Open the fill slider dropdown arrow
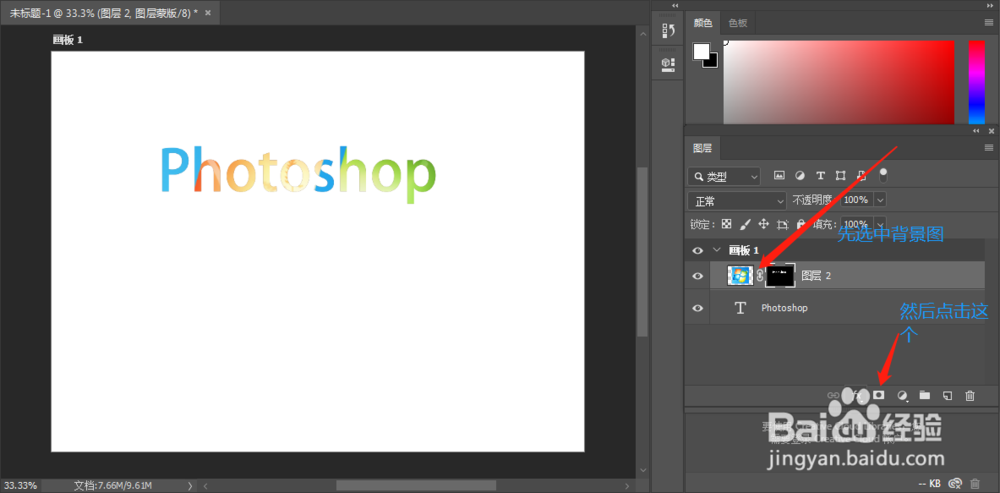This screenshot has height=493, width=1000. (x=881, y=224)
